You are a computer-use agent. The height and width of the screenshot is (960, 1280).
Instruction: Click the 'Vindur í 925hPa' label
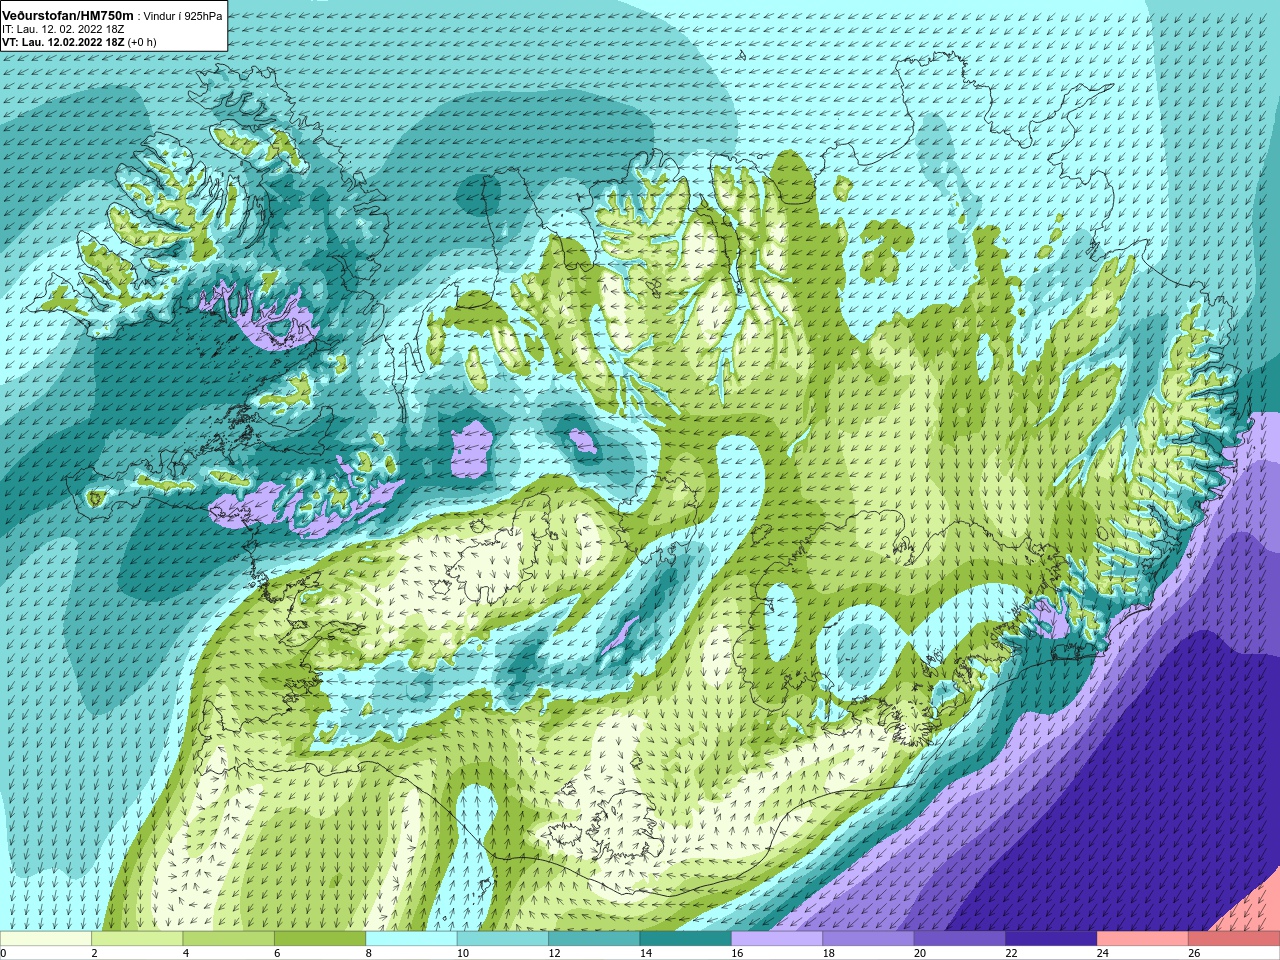(x=183, y=16)
